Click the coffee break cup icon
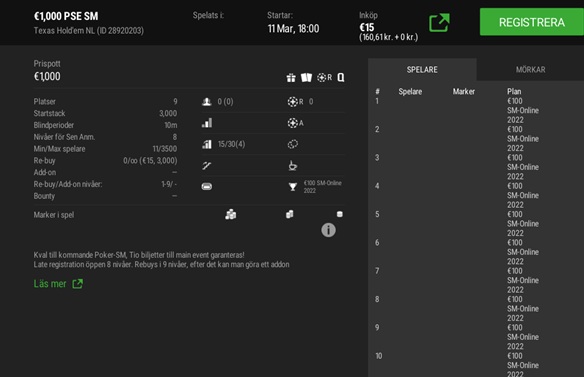This screenshot has height=377, width=584. (x=293, y=165)
